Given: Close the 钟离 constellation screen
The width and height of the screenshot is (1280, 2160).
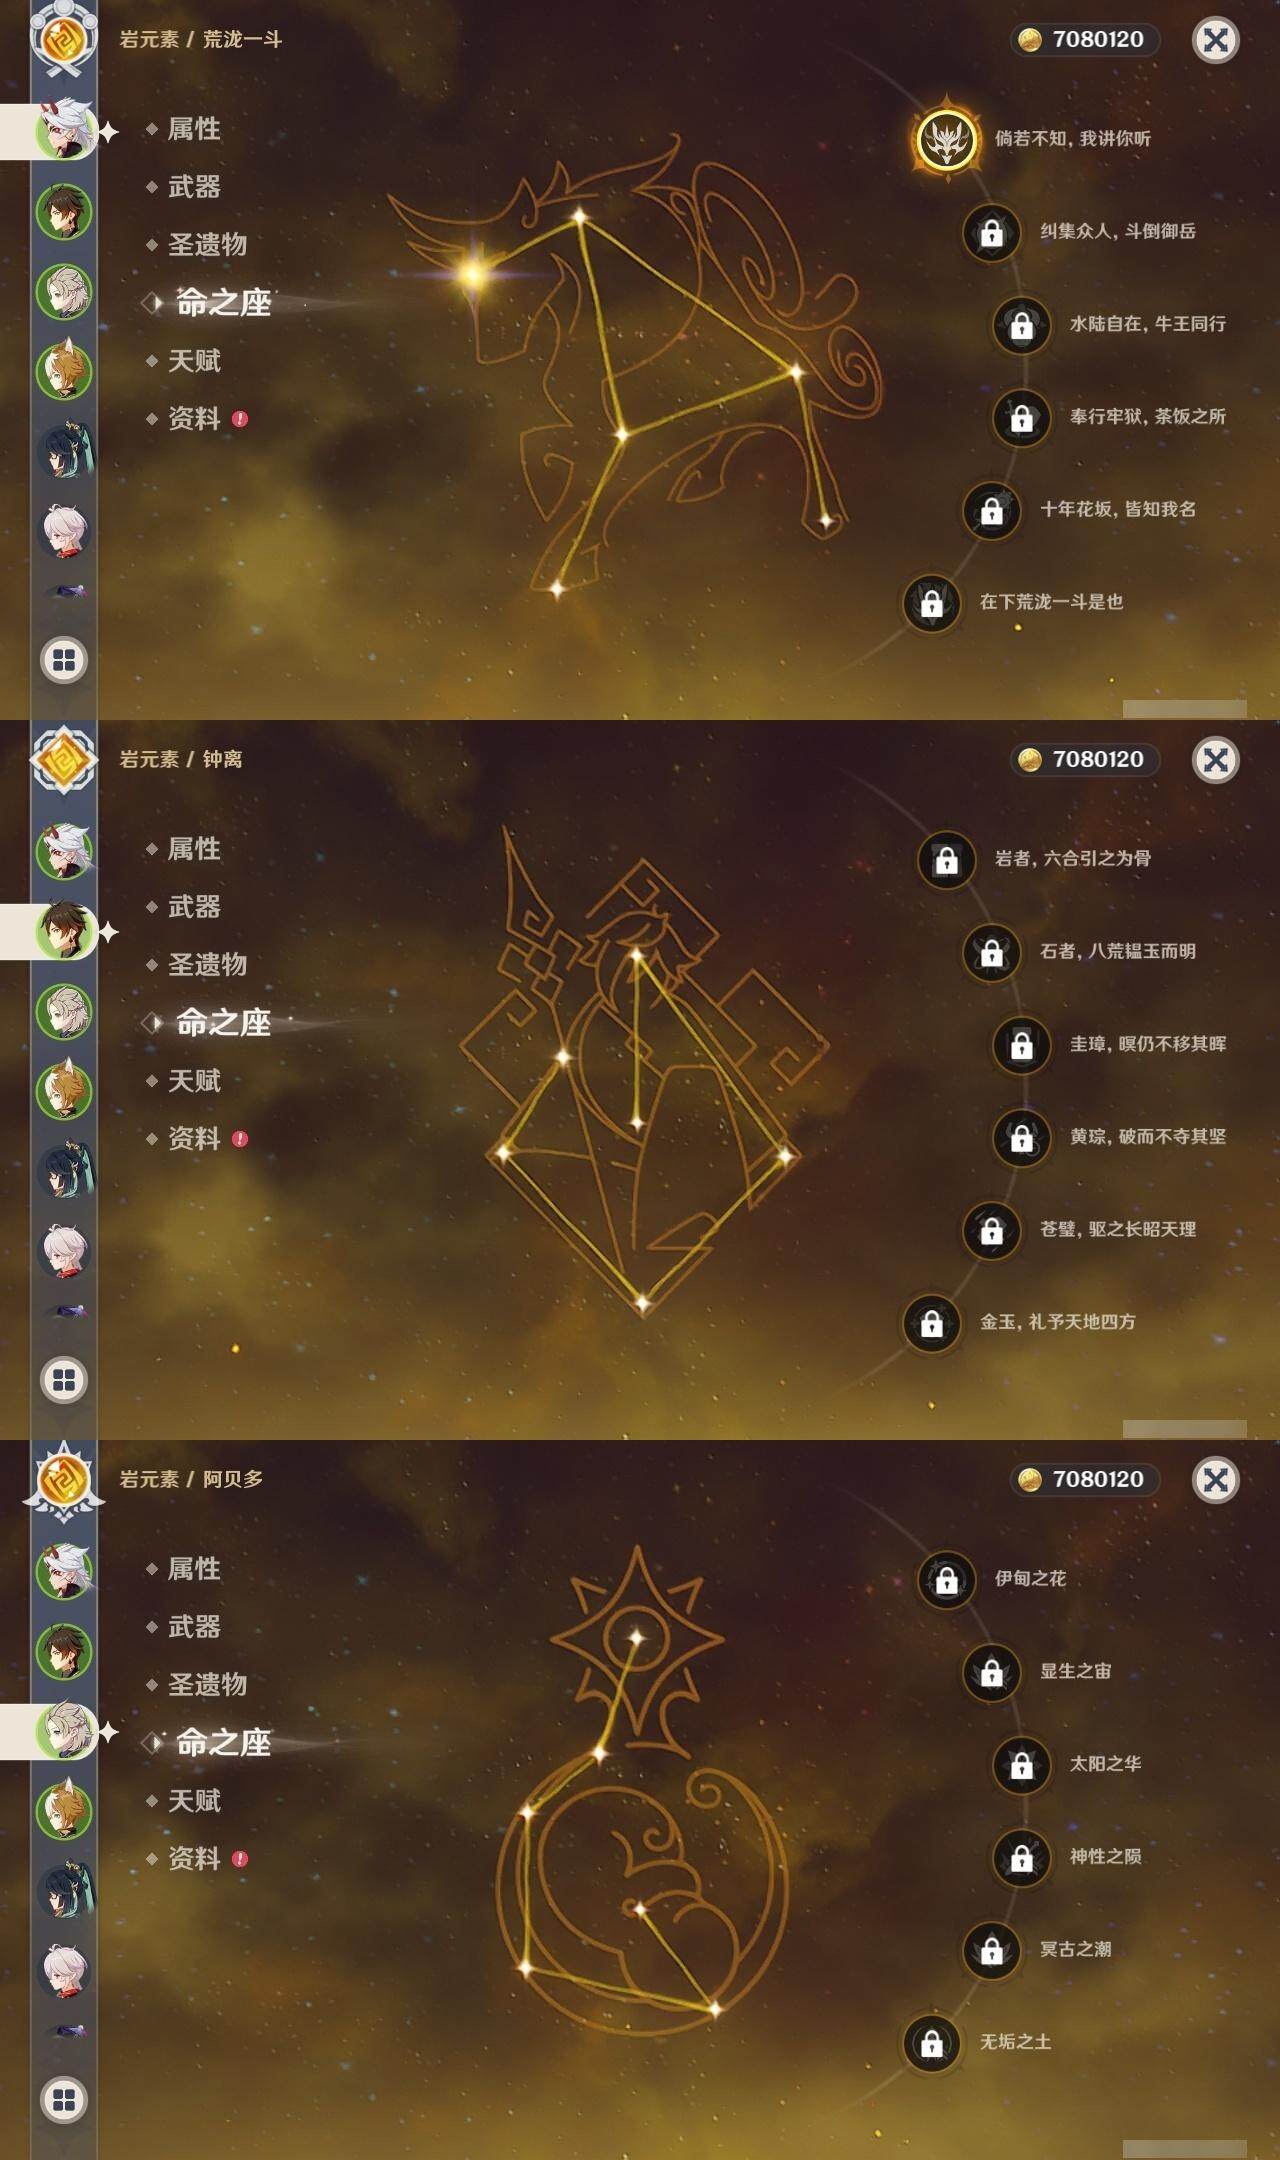Looking at the screenshot, I should point(1216,760).
